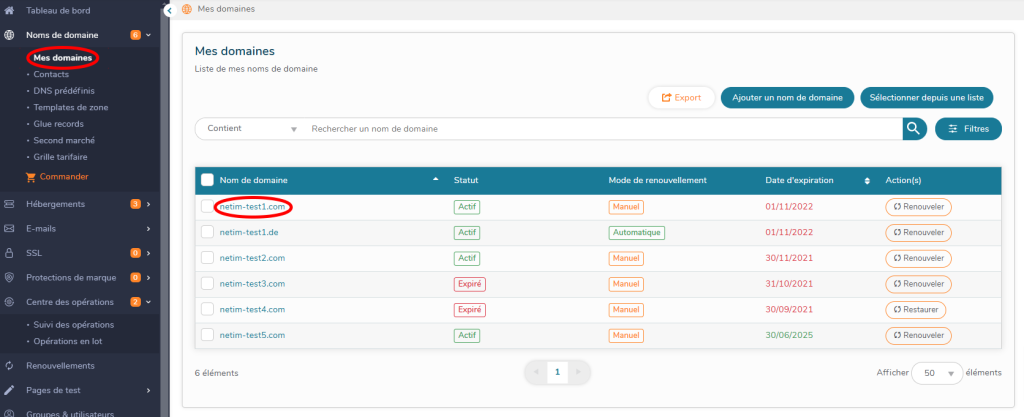Select the netim-test5.com row checkbox
Image resolution: width=1024 pixels, height=417 pixels.
(207, 335)
